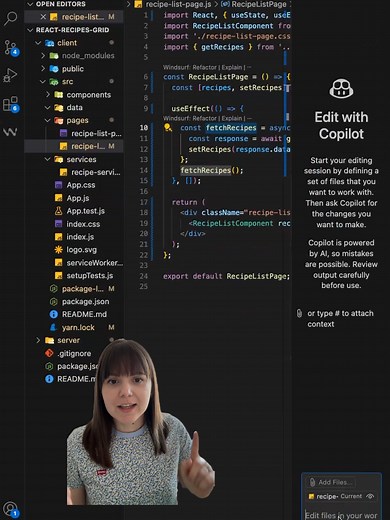Screen dimensions: 390x520
Task: Click the GitHub Copilot logo
Action: pos(341,89)
